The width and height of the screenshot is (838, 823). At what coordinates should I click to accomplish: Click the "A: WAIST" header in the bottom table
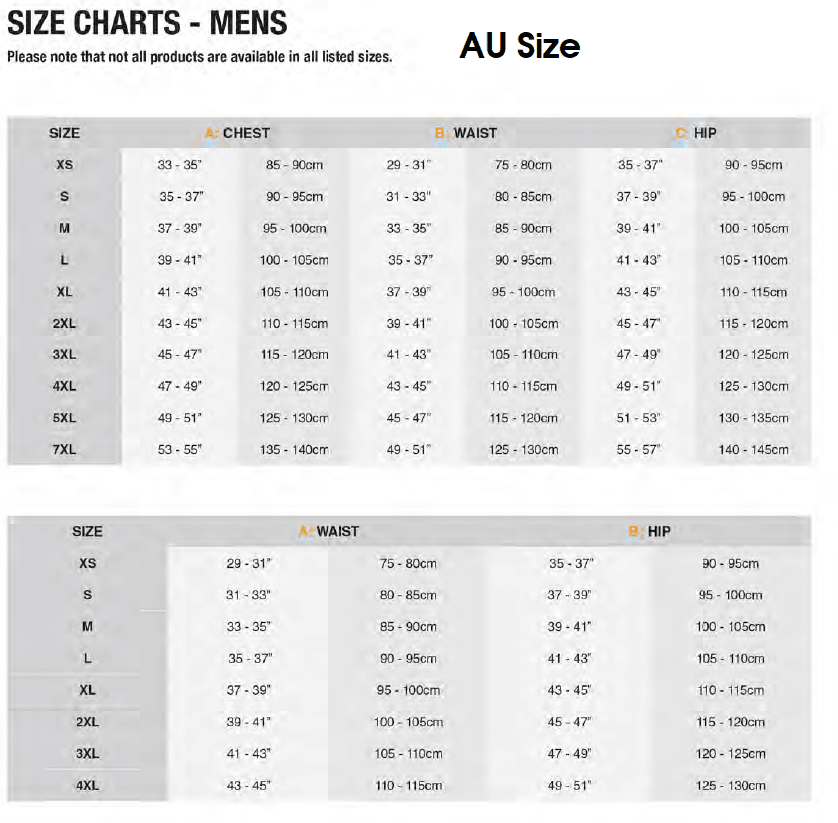click(x=329, y=532)
